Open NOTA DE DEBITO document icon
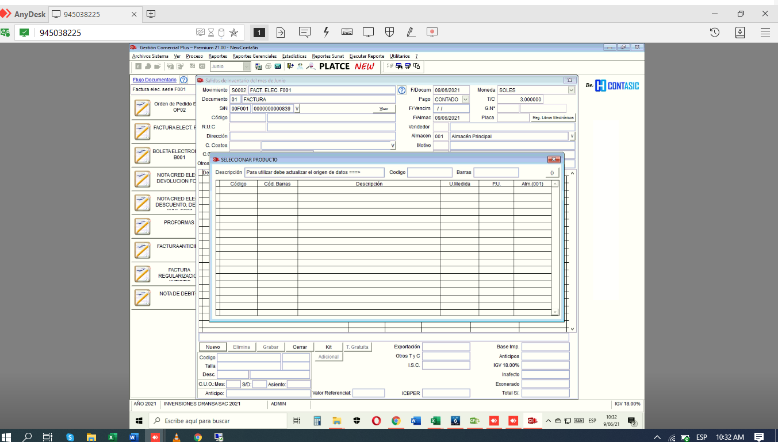The image size is (778, 442). pos(142,298)
